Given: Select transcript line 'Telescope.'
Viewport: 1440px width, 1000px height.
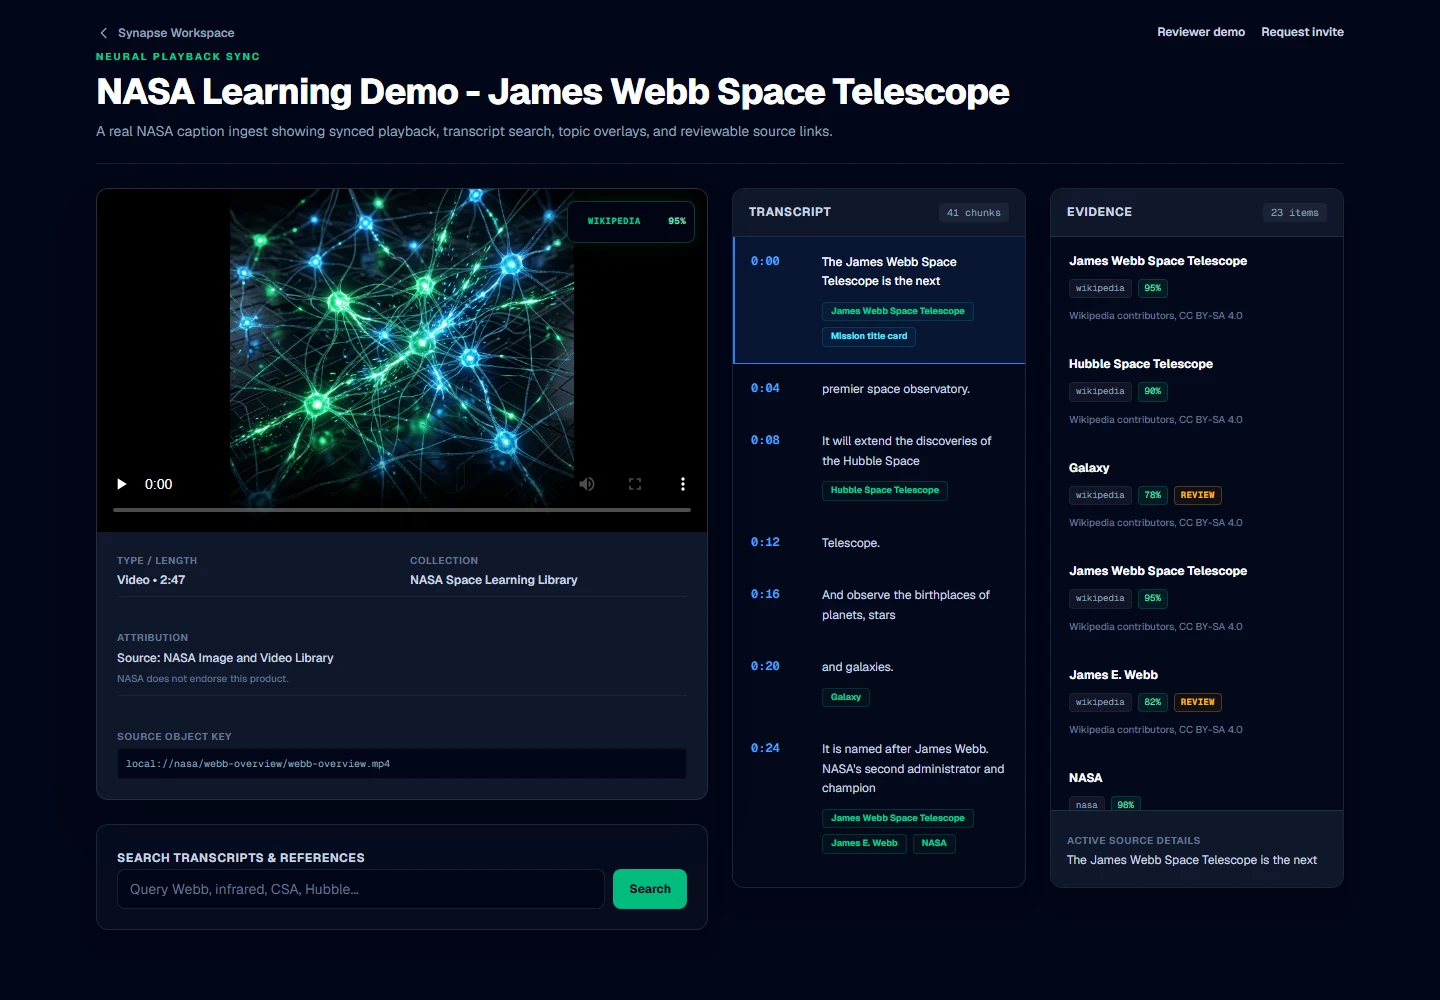Looking at the screenshot, I should tap(851, 543).
